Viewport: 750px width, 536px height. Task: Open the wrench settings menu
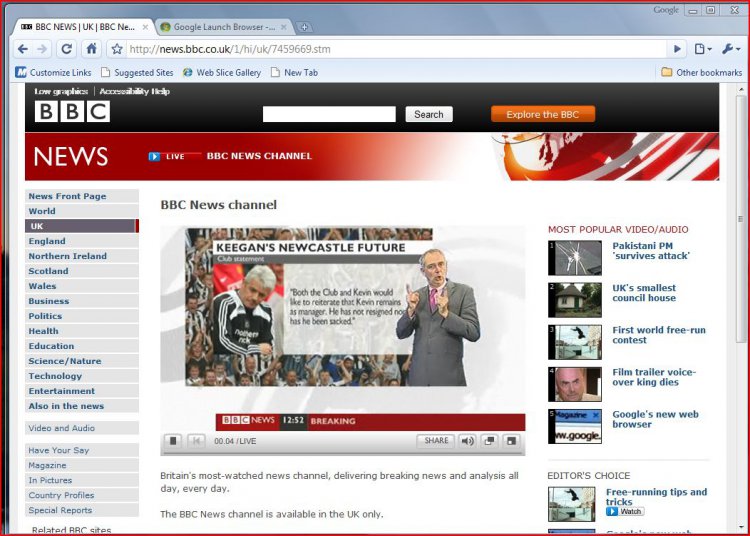[x=731, y=49]
